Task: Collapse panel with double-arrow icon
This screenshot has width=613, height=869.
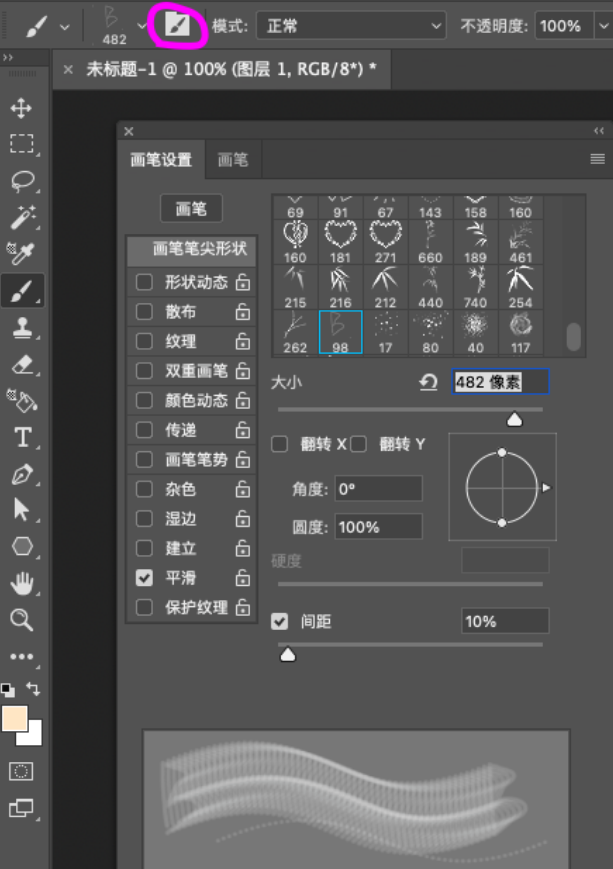Action: point(599,131)
